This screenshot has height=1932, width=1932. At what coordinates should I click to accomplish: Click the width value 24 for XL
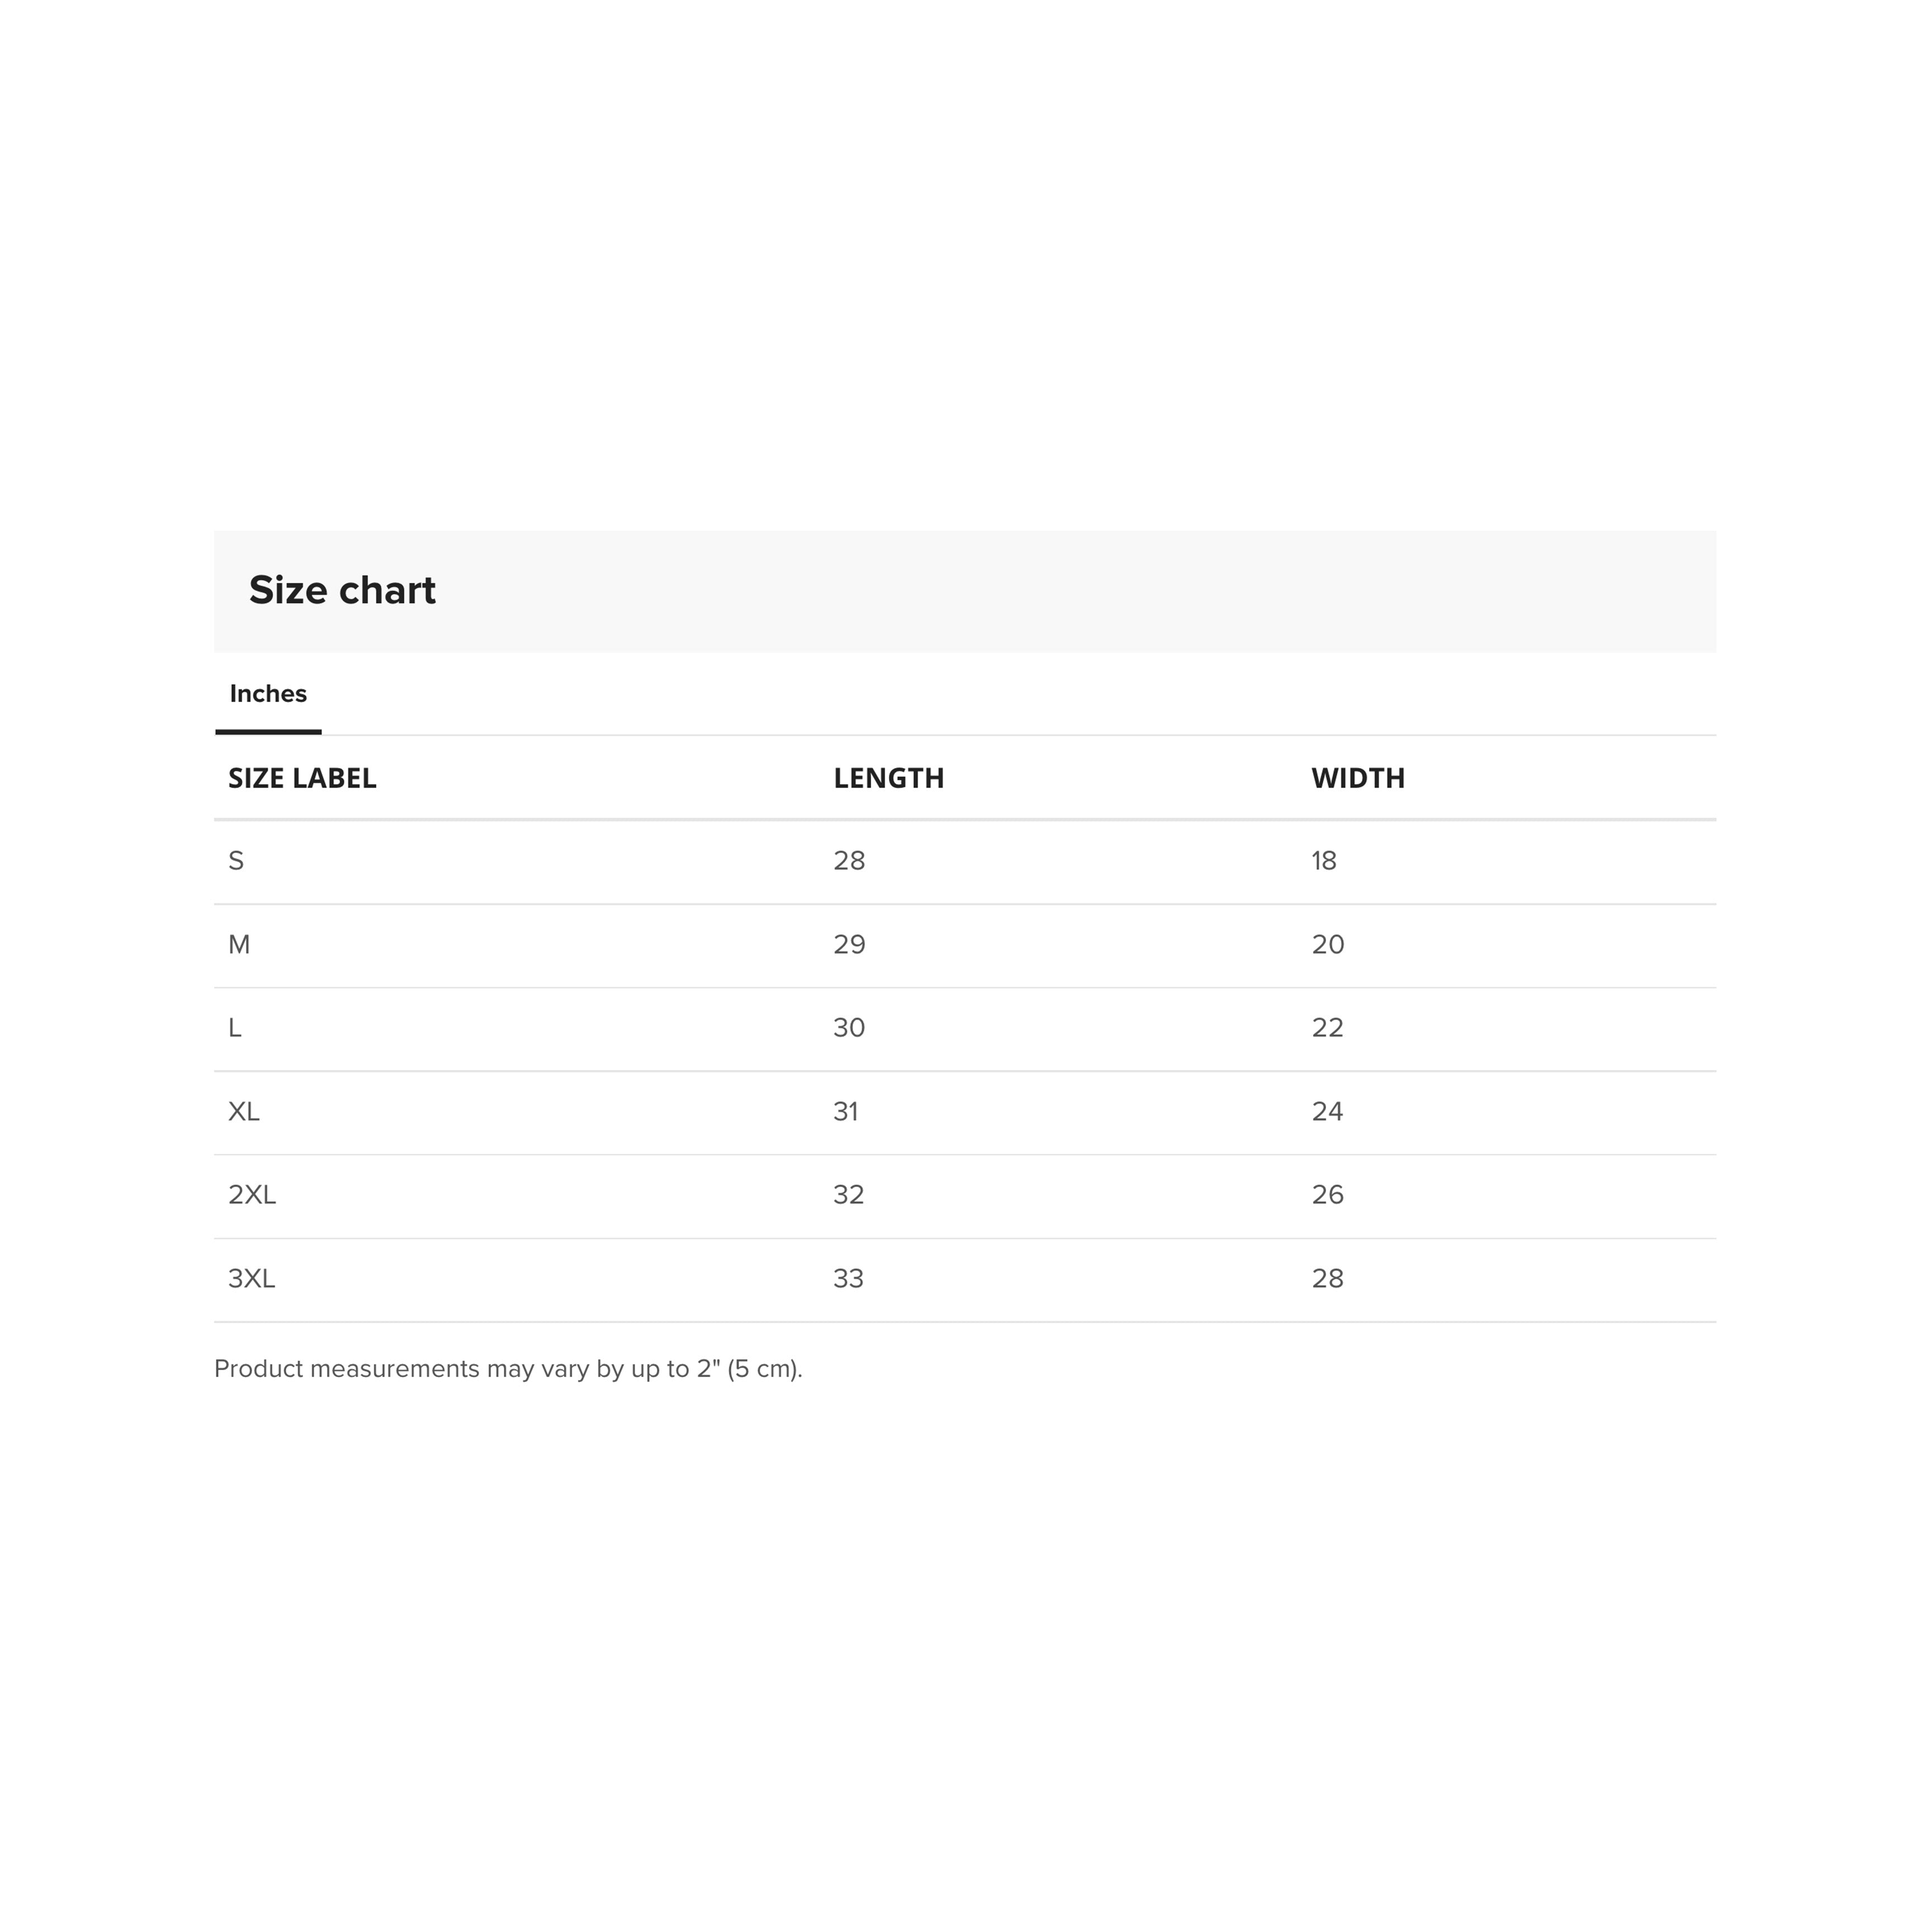(1327, 1112)
